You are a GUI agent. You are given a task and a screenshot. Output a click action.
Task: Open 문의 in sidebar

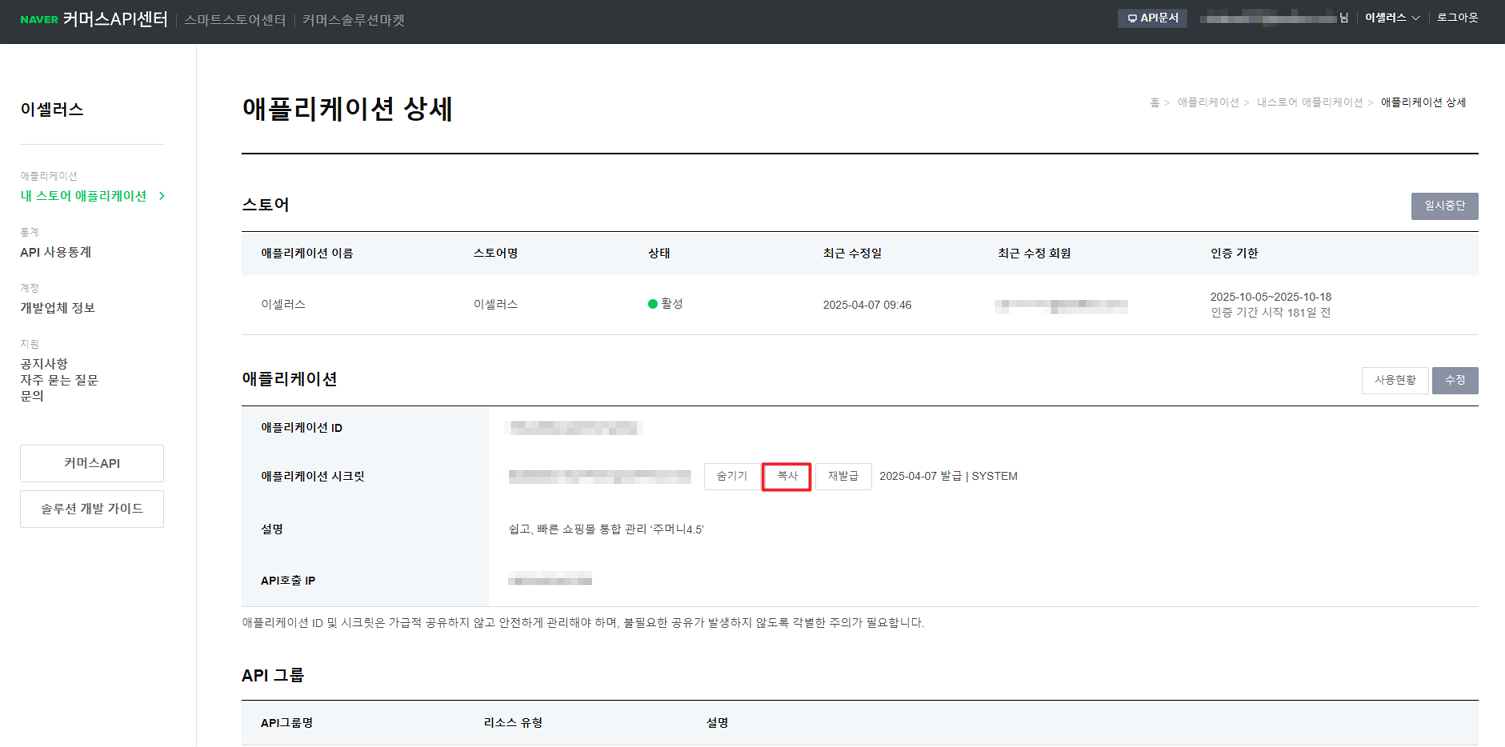(x=32, y=396)
